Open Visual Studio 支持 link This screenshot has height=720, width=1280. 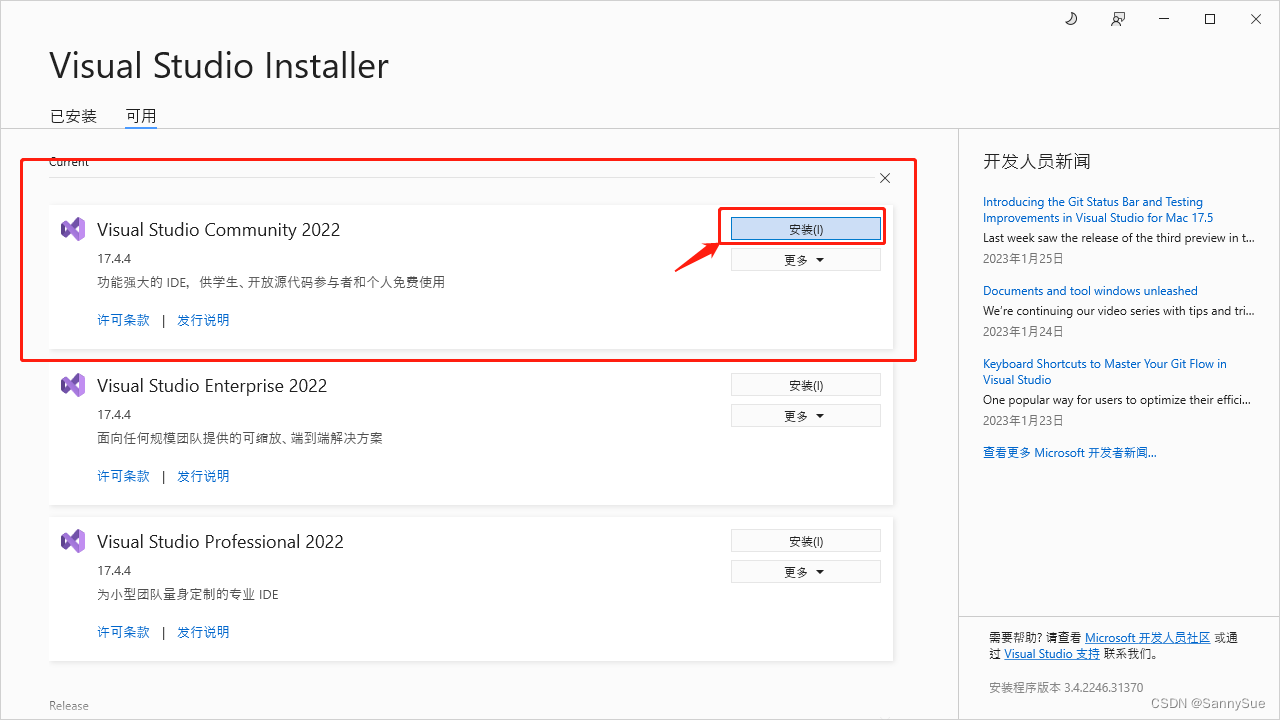[1052, 654]
